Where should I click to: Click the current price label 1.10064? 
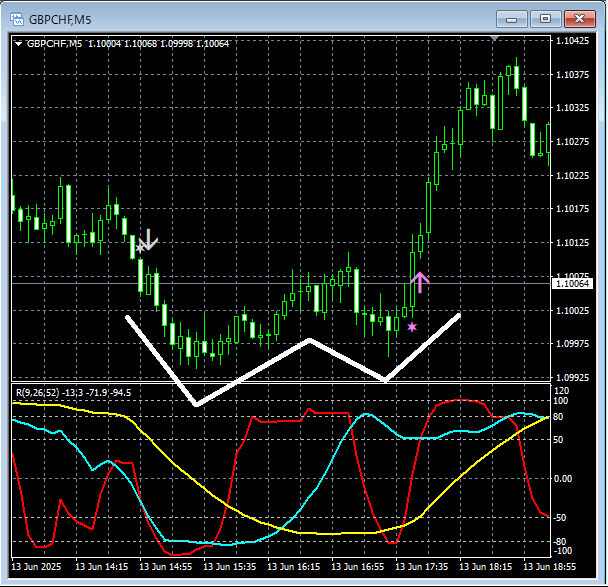(x=572, y=284)
